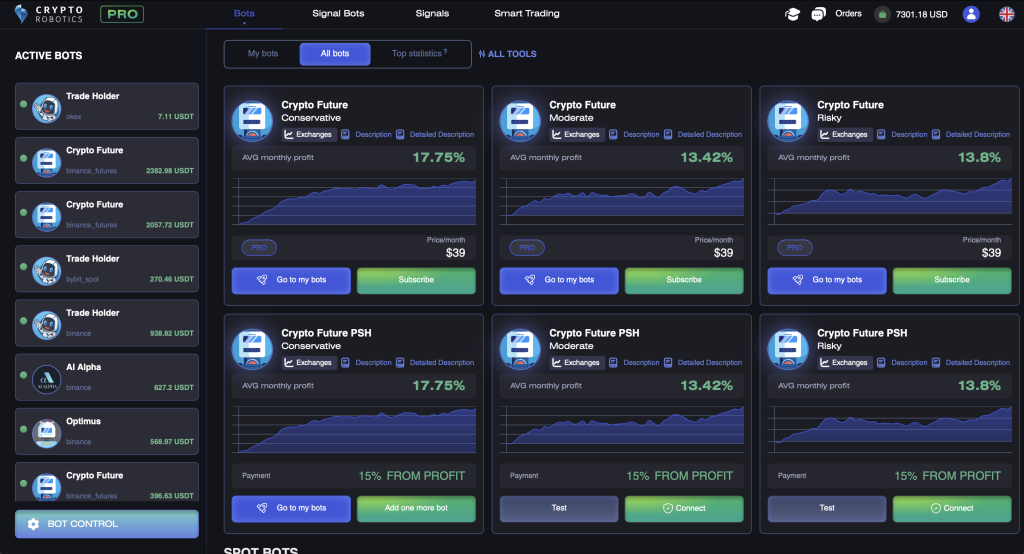
Task: Click the Crypto Future PSH Risky profit chart
Action: (x=889, y=430)
